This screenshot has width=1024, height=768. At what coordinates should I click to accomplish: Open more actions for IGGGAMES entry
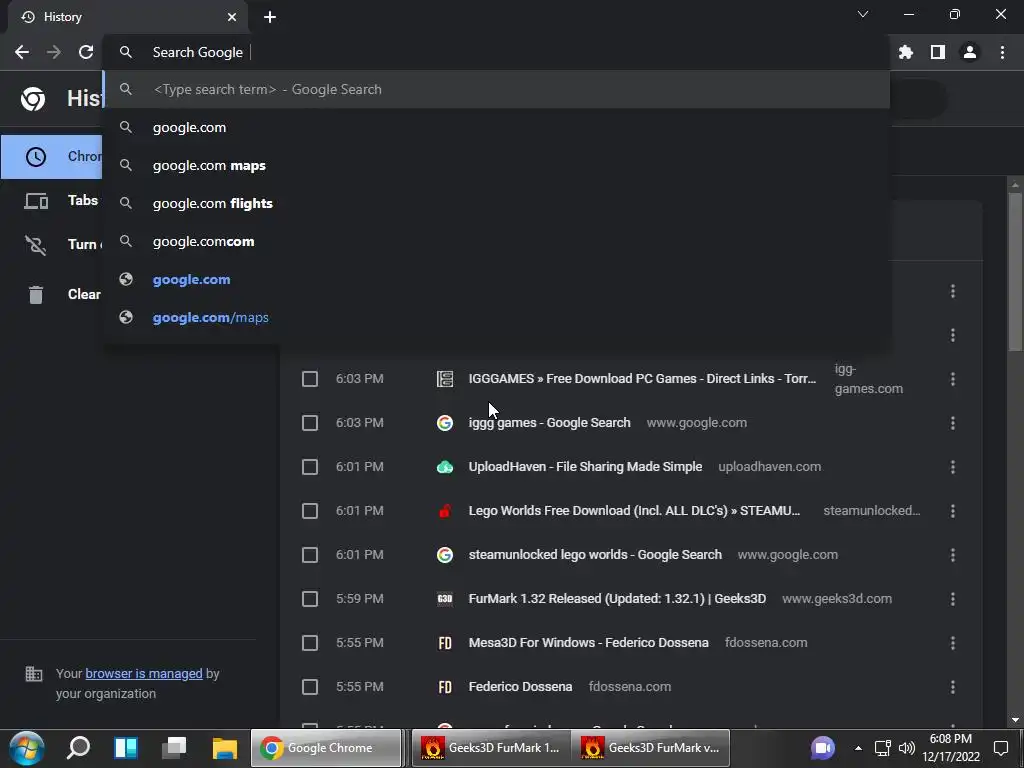[x=953, y=379]
